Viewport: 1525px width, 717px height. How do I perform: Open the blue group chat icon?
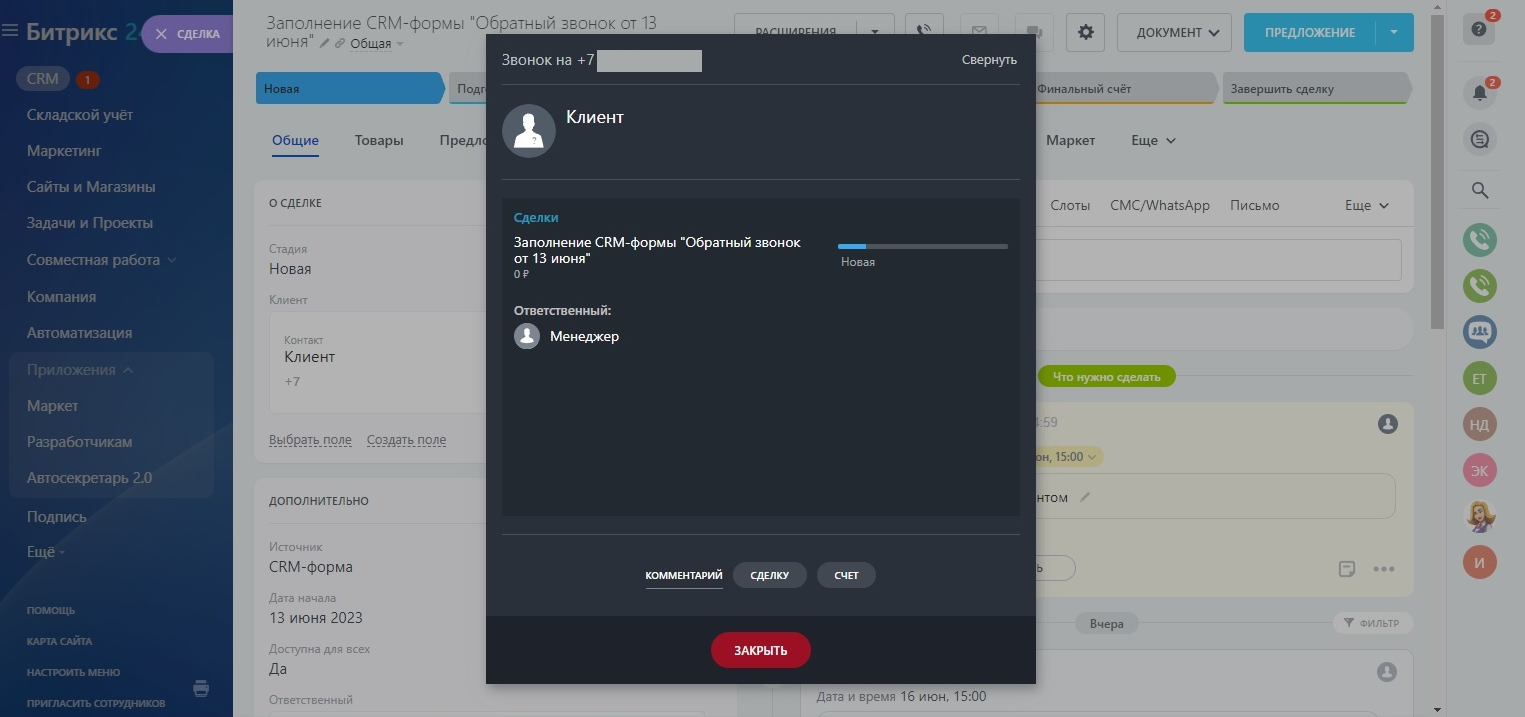coord(1480,331)
